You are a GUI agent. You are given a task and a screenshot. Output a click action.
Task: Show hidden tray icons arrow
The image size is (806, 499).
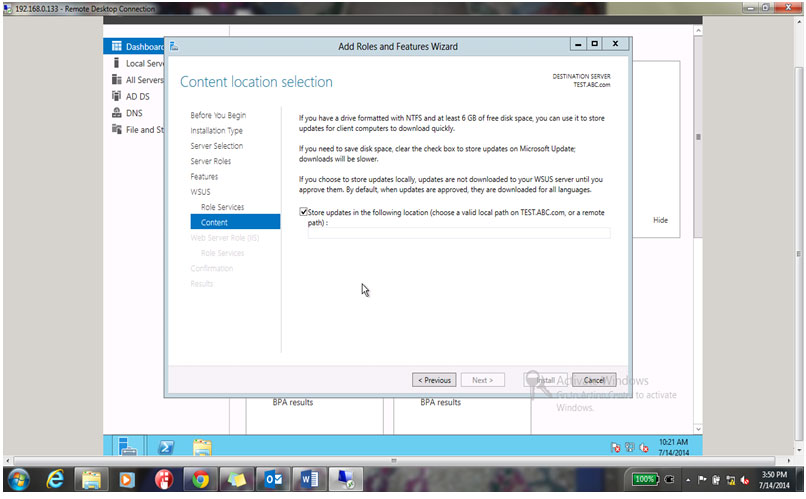coord(688,480)
